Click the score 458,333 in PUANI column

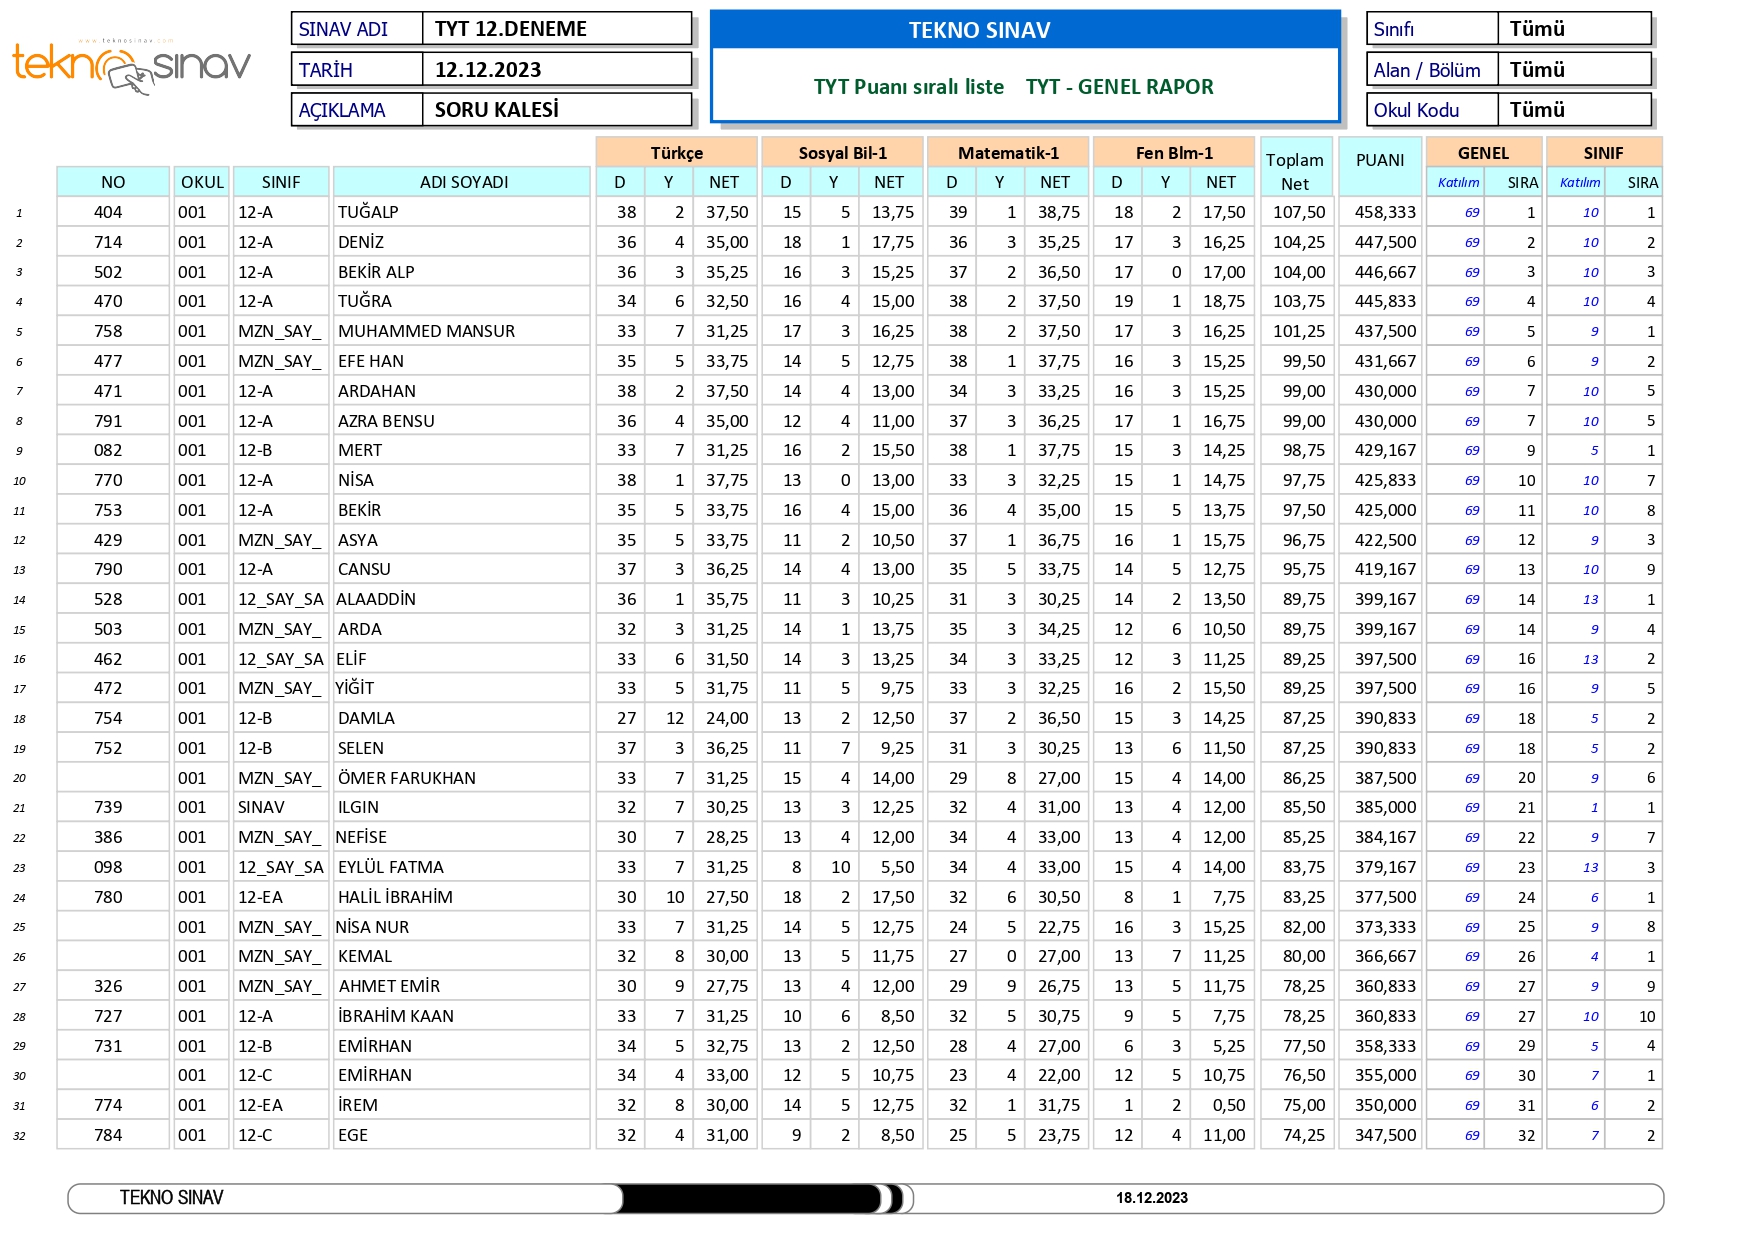tap(1385, 212)
